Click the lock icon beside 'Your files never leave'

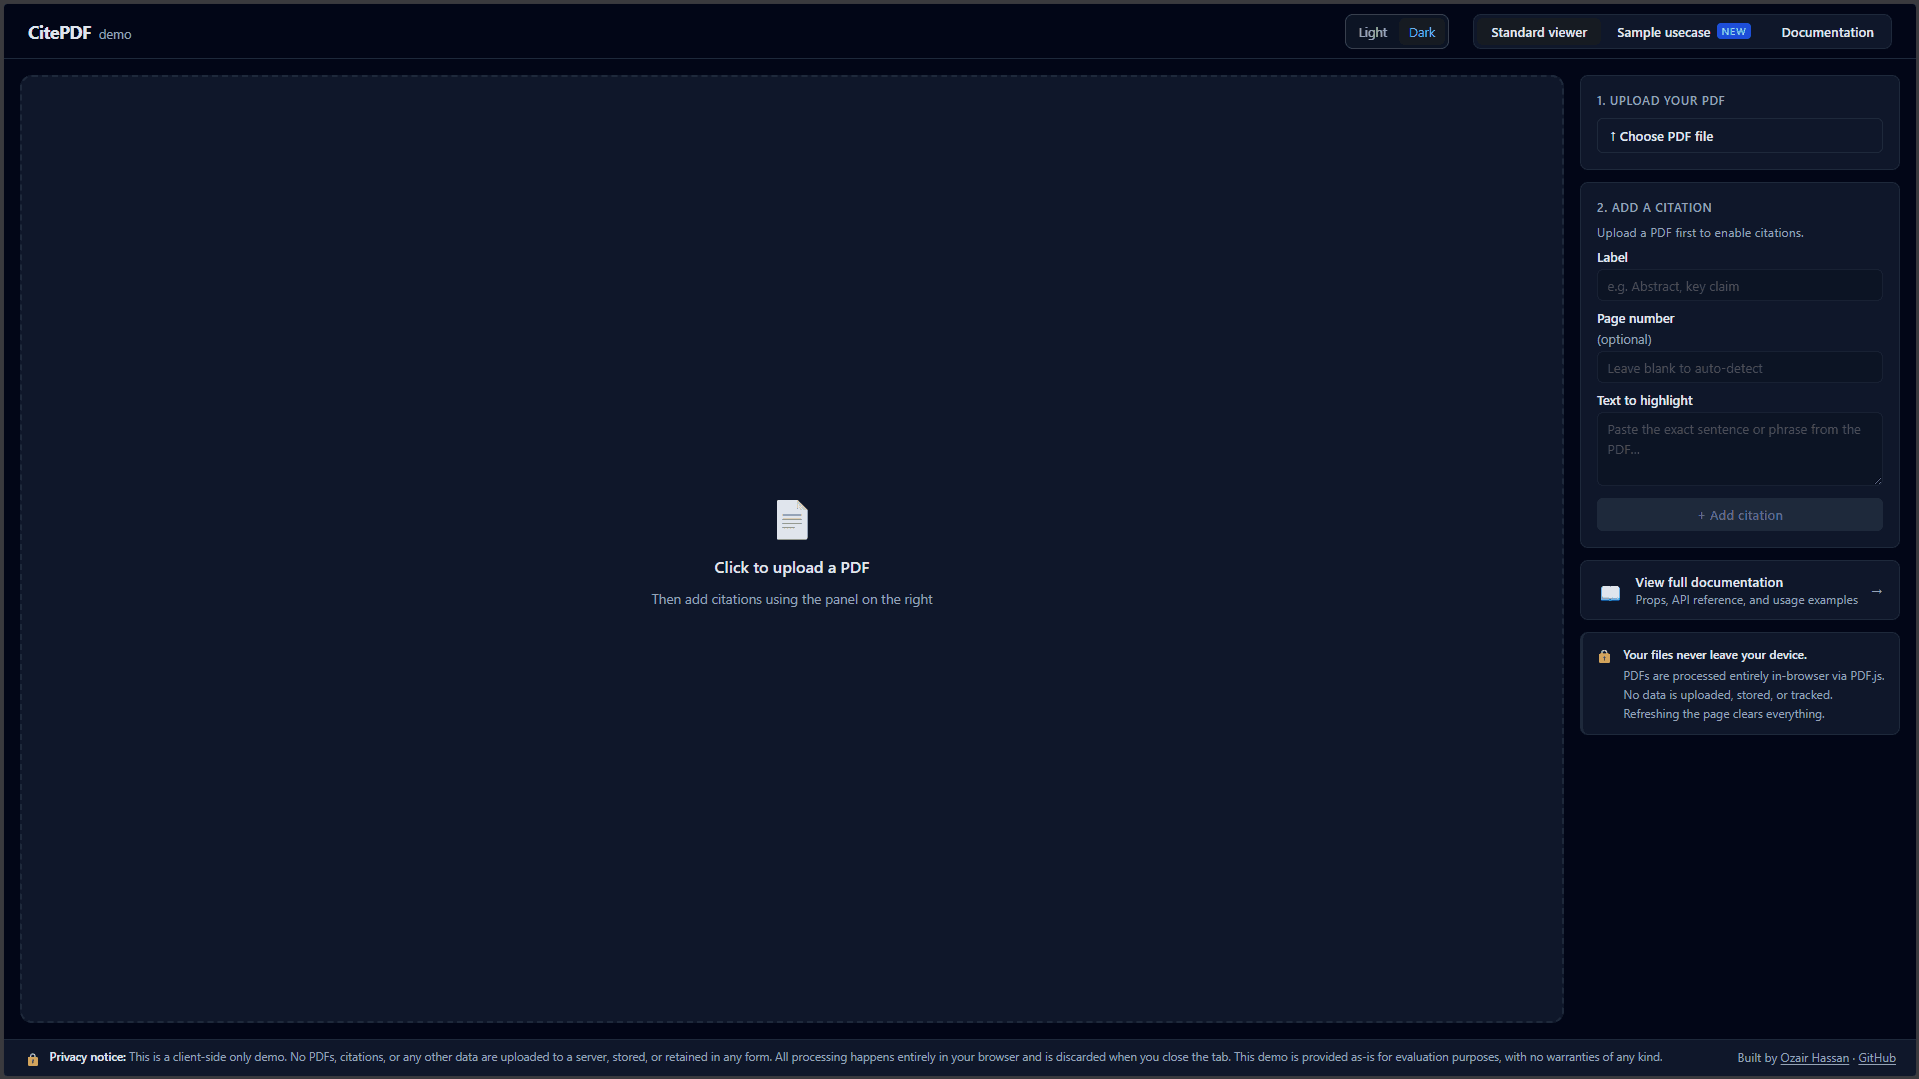(1604, 657)
